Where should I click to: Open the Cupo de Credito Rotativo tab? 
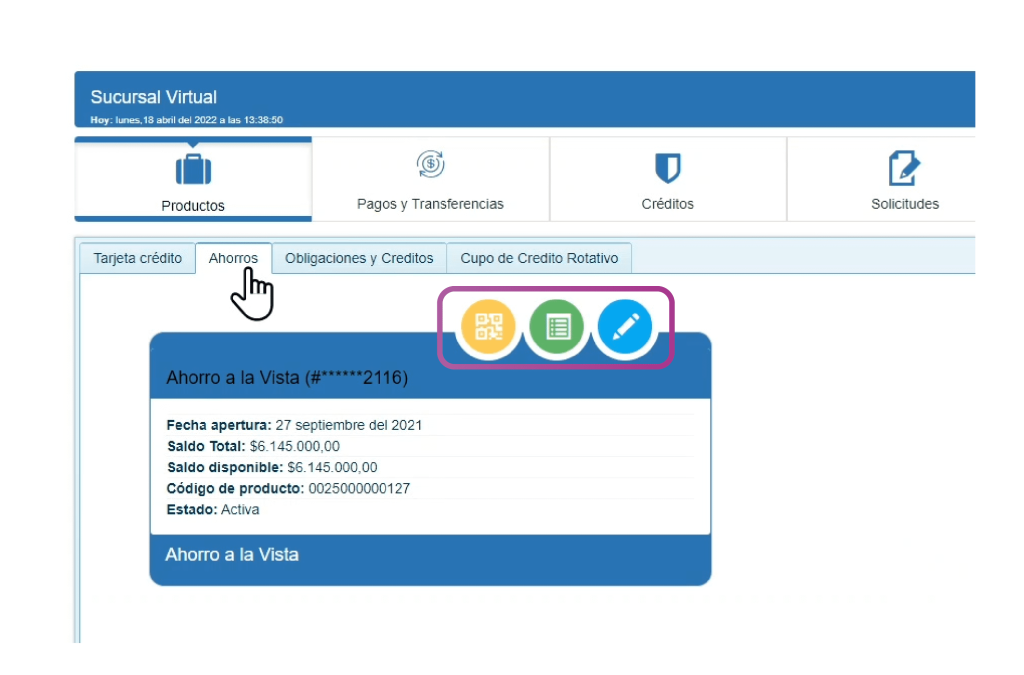pos(539,258)
